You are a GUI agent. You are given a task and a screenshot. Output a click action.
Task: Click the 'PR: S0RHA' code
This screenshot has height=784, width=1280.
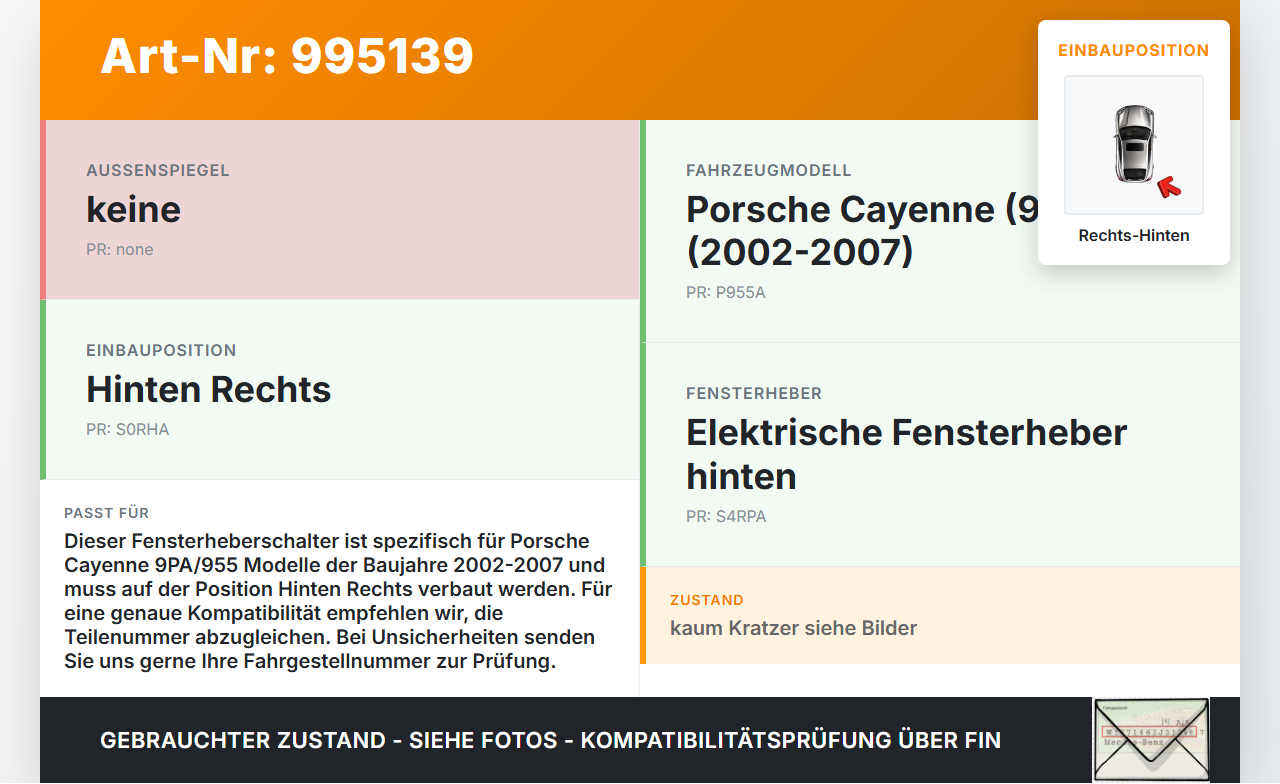(x=128, y=430)
